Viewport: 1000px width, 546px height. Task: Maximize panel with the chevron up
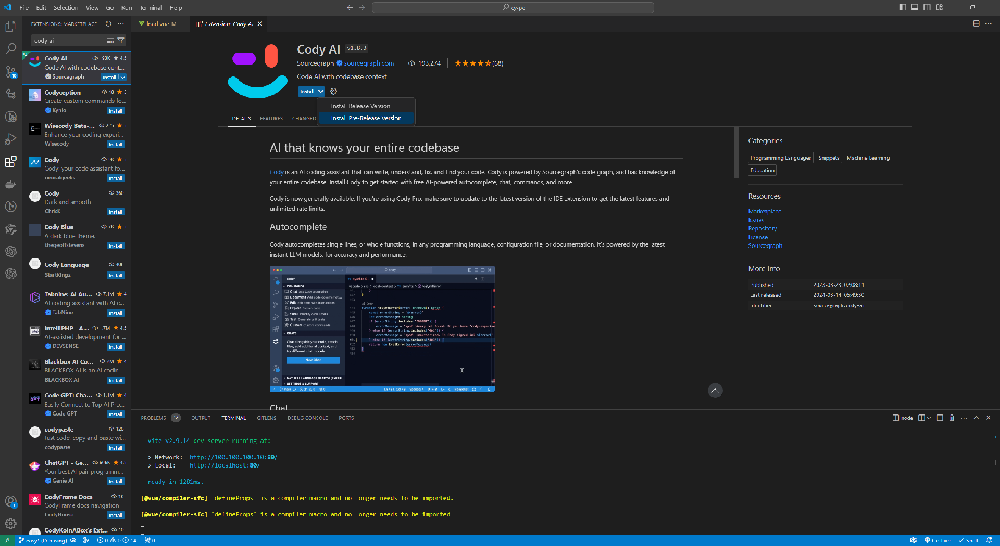[976, 418]
